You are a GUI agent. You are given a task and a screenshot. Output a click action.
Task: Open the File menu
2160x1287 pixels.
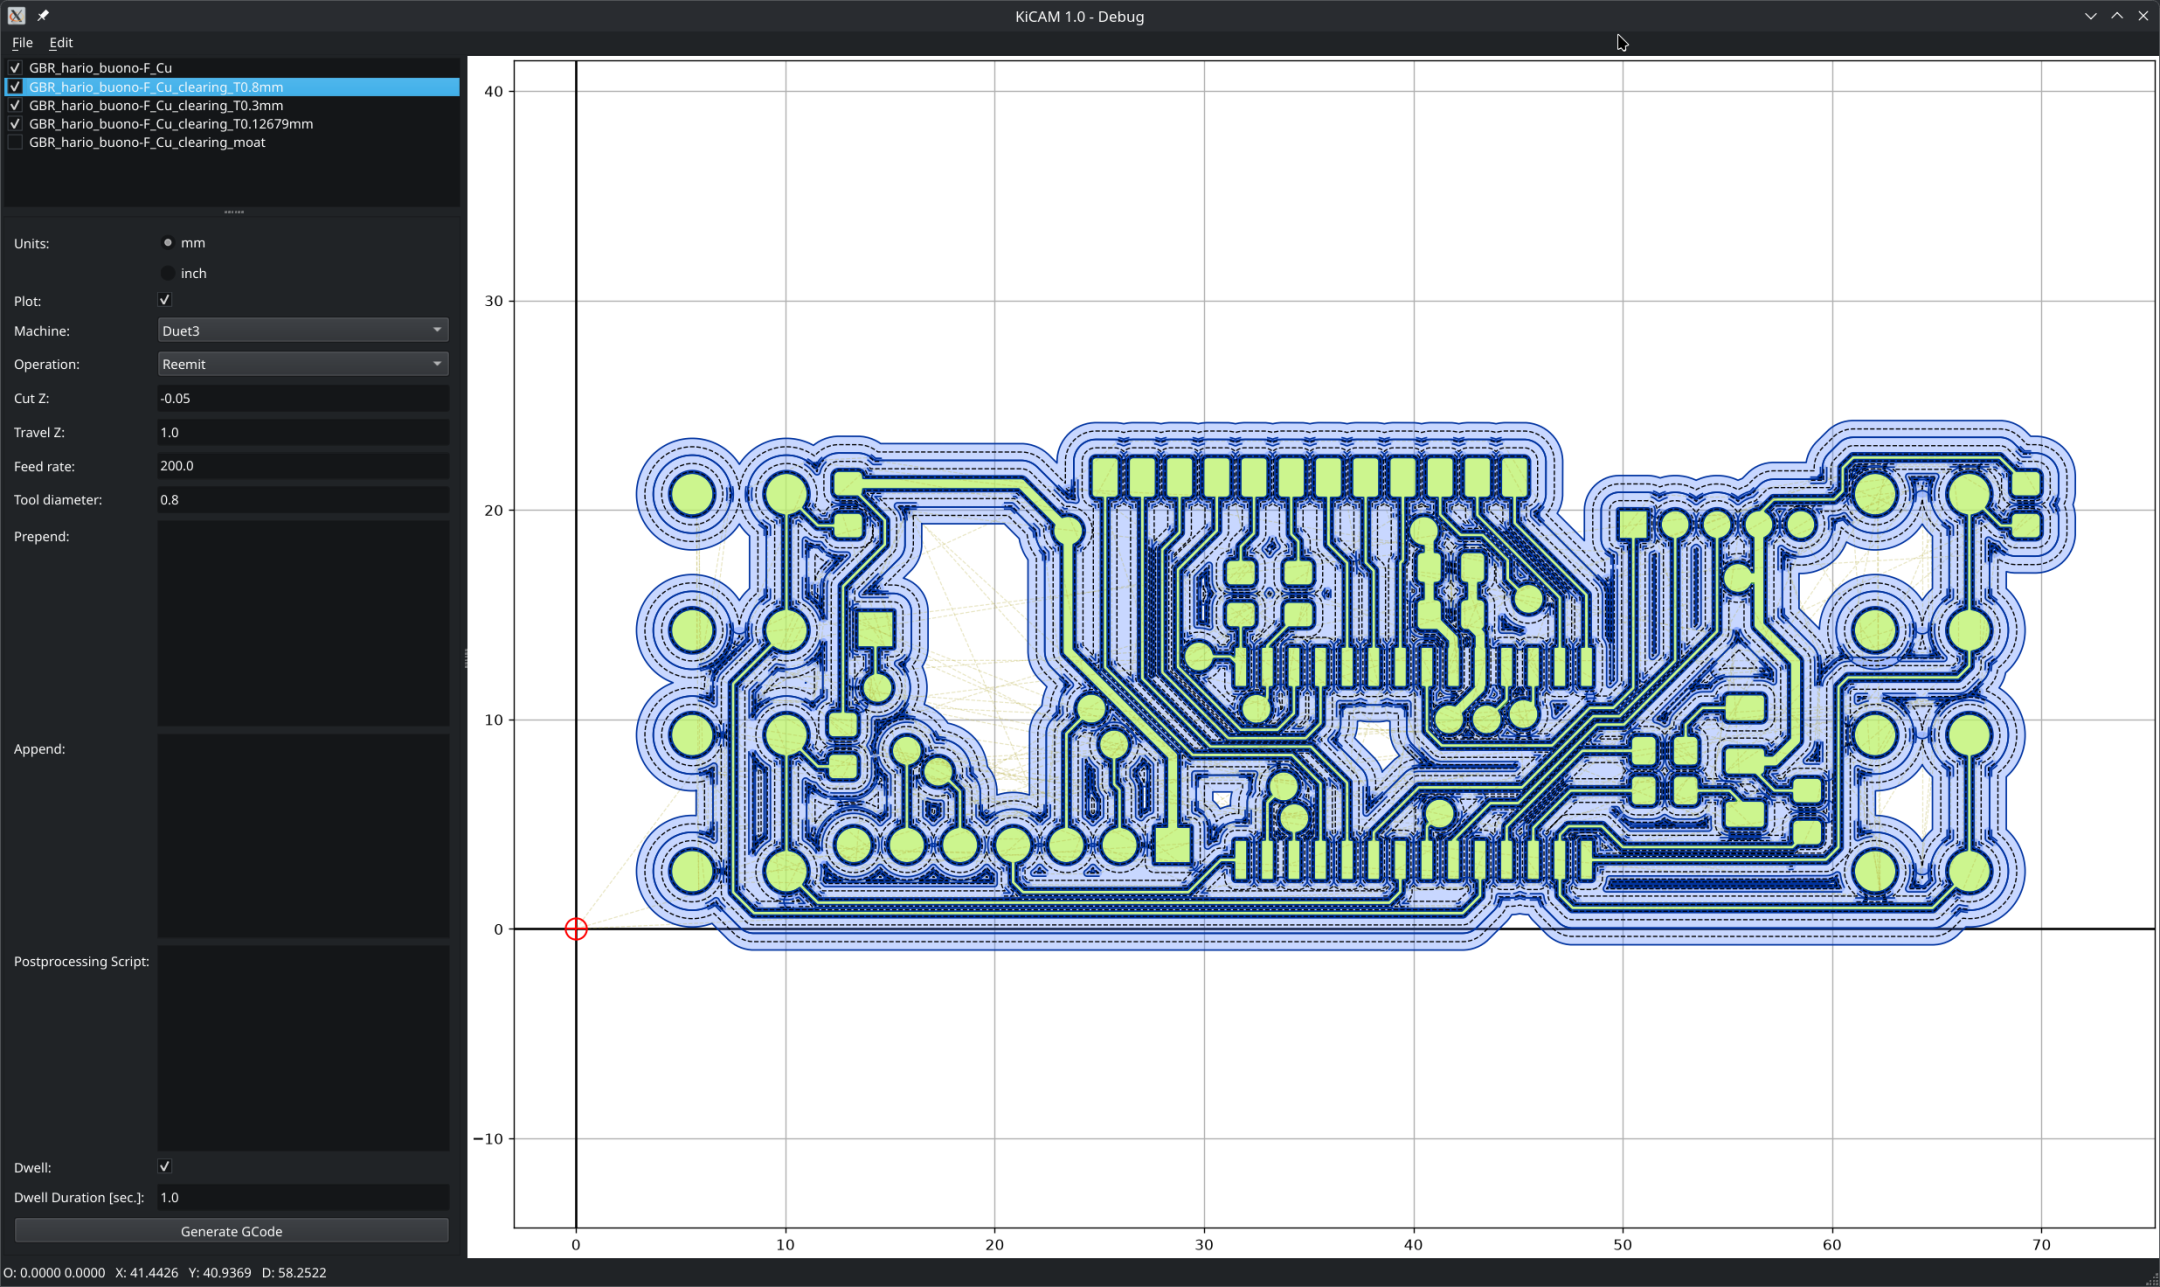click(22, 43)
